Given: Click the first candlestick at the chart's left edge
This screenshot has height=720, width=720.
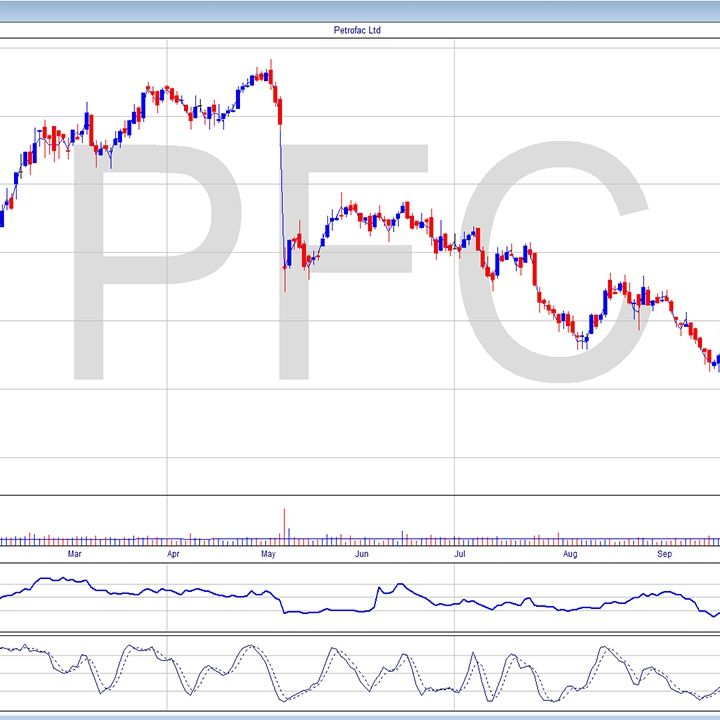Looking at the screenshot, I should coord(3,214).
